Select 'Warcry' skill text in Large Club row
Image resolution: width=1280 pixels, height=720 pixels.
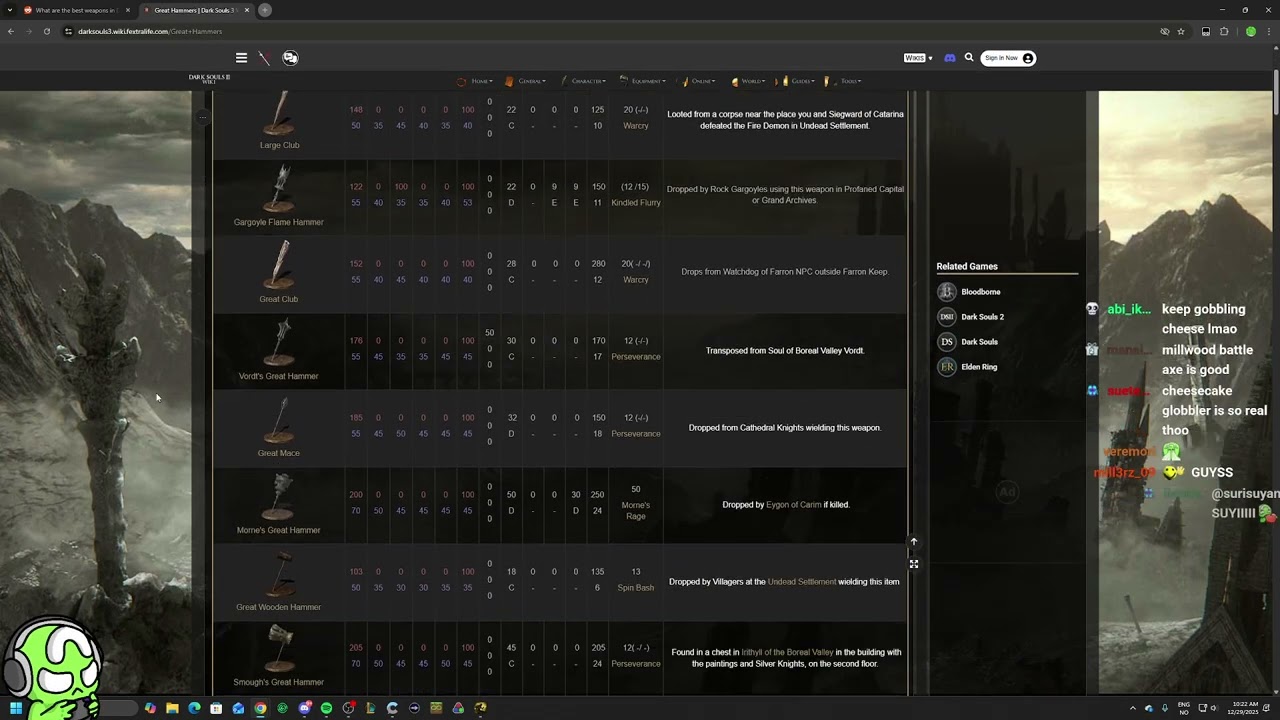tap(636, 126)
